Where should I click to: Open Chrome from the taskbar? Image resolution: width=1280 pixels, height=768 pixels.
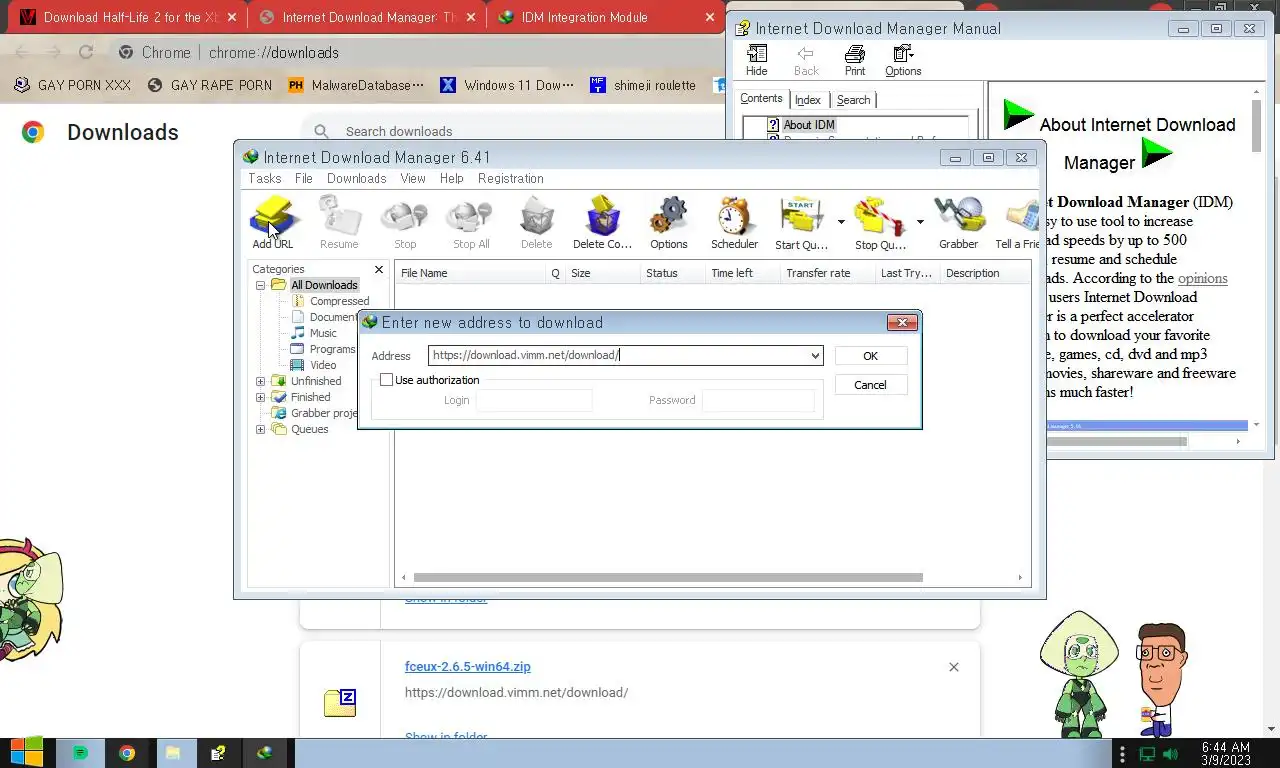tap(126, 753)
